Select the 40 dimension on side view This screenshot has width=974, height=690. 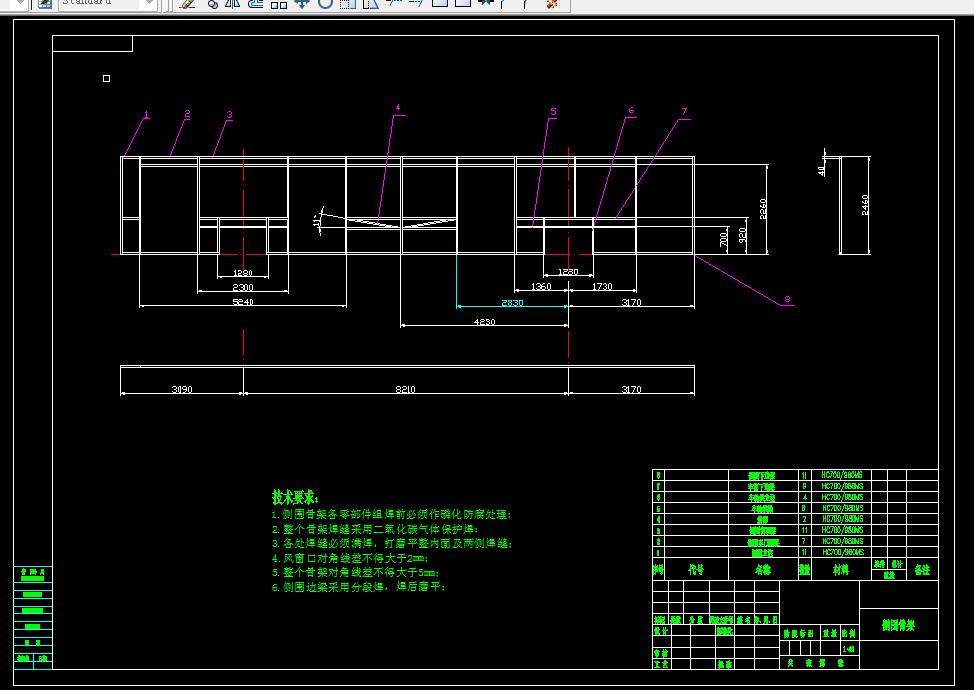[x=821, y=170]
